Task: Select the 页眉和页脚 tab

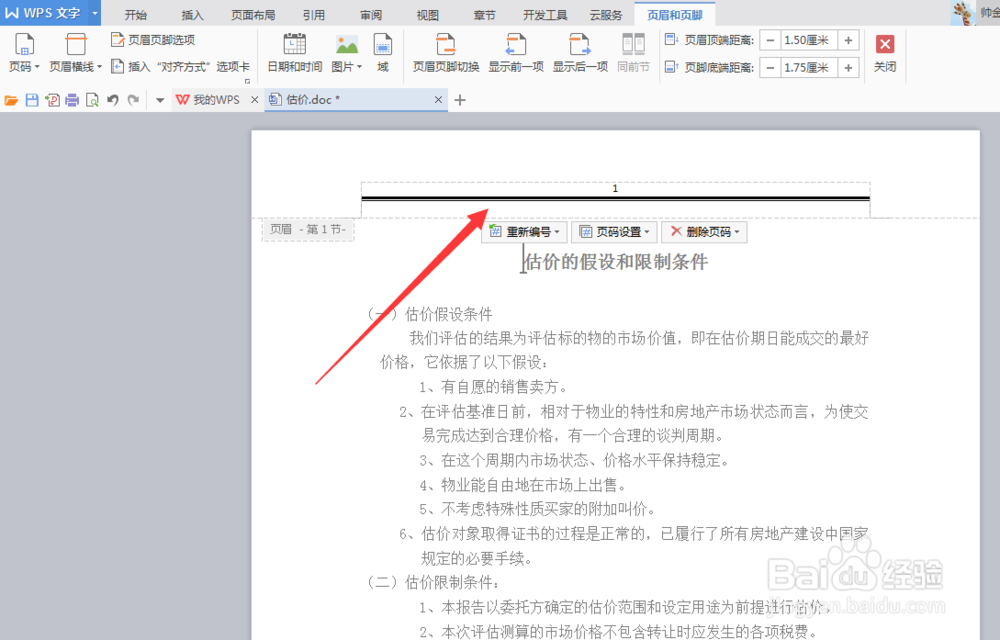Action: [675, 15]
